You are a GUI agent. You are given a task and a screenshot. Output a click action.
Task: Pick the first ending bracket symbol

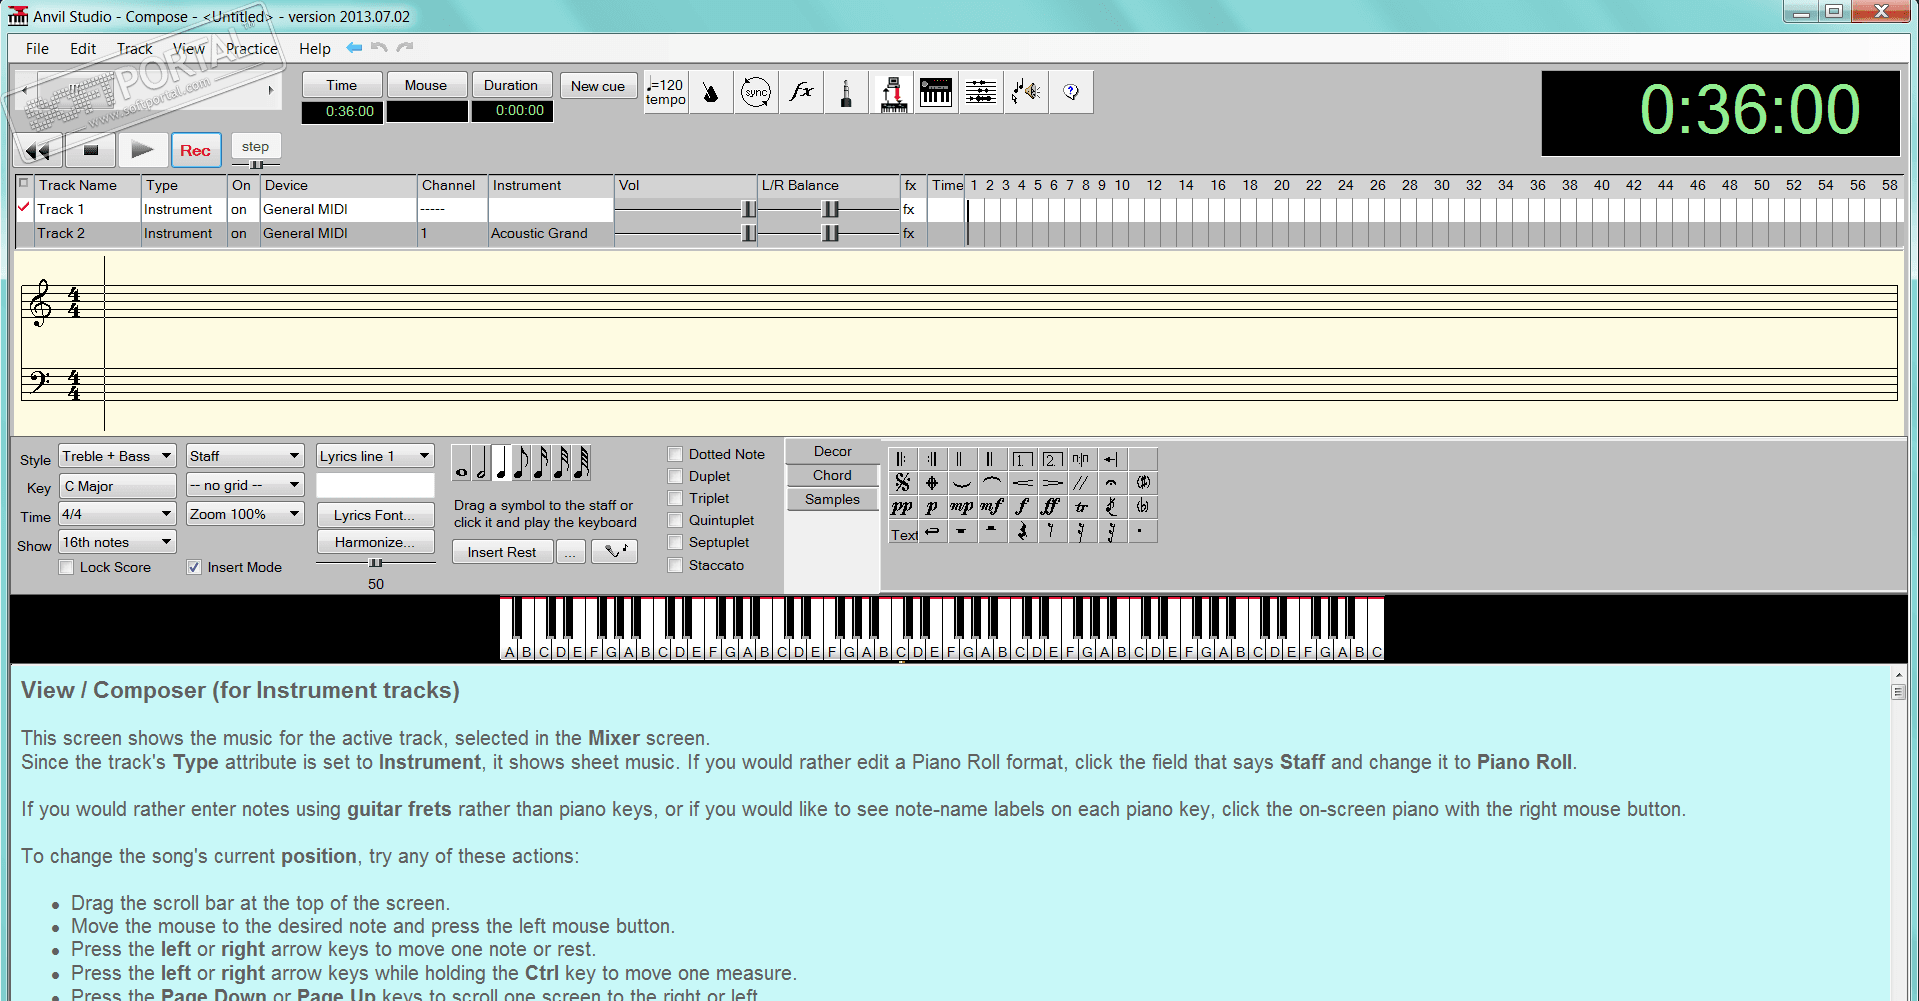(x=1022, y=459)
